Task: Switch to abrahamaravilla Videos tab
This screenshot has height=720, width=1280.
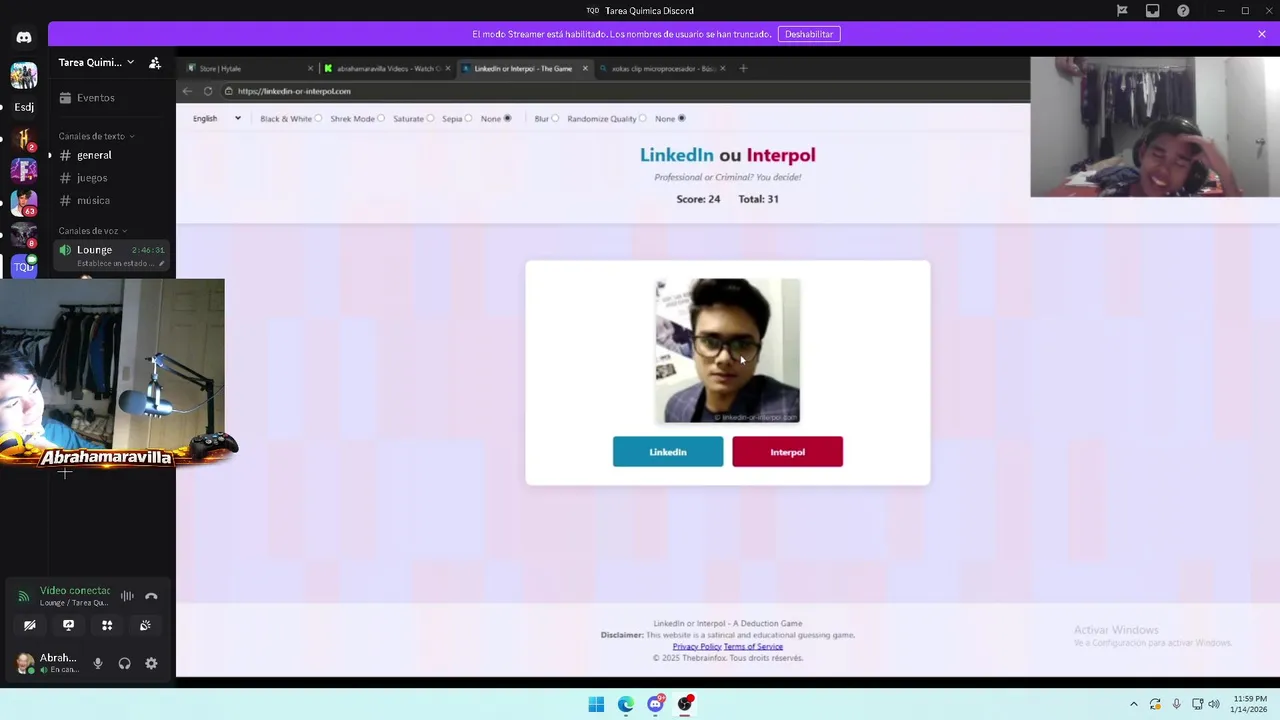Action: point(386,68)
